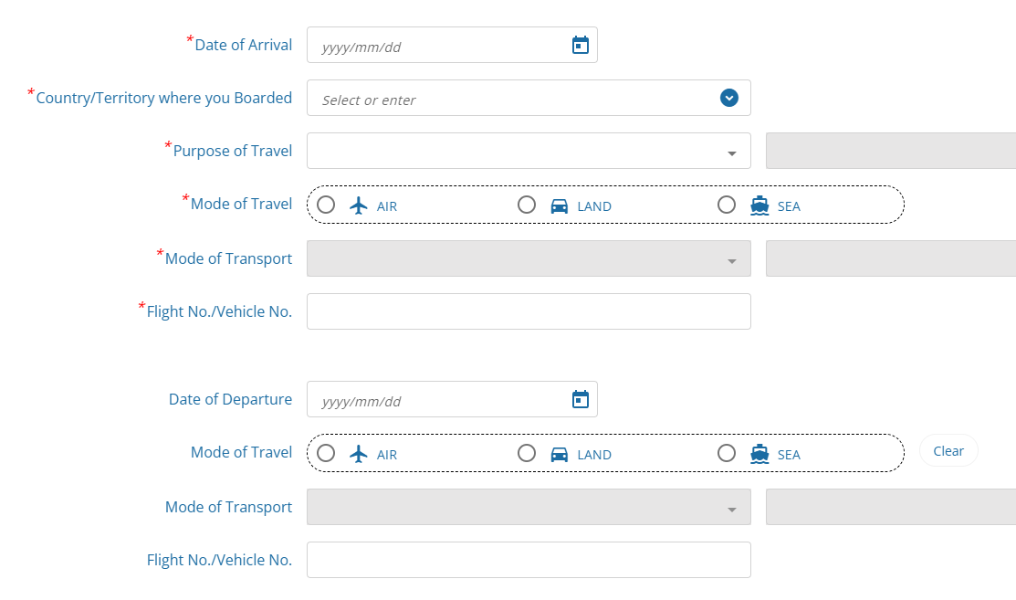Focus the arrival Flight No./Vehicle No. field
Screen dimensions: 1016x600
coord(529,312)
